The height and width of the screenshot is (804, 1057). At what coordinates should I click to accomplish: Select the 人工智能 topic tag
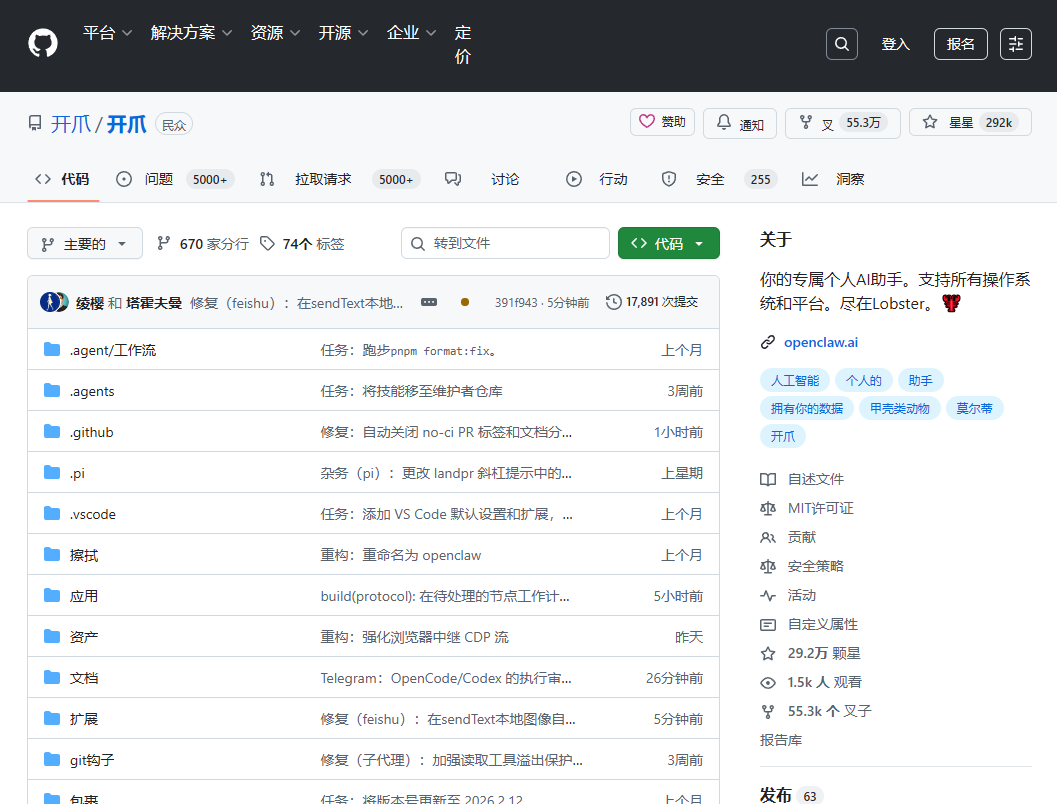point(795,380)
